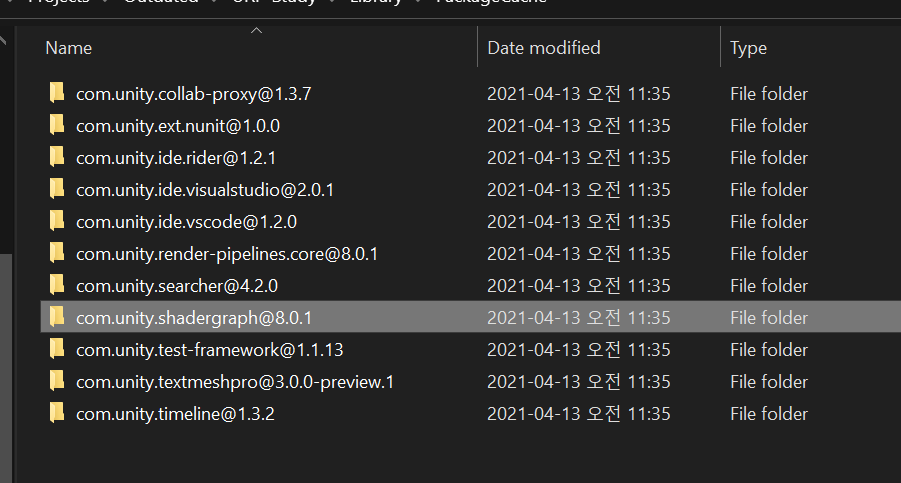Toggle sort direction with Name column arrow

[x=256, y=30]
